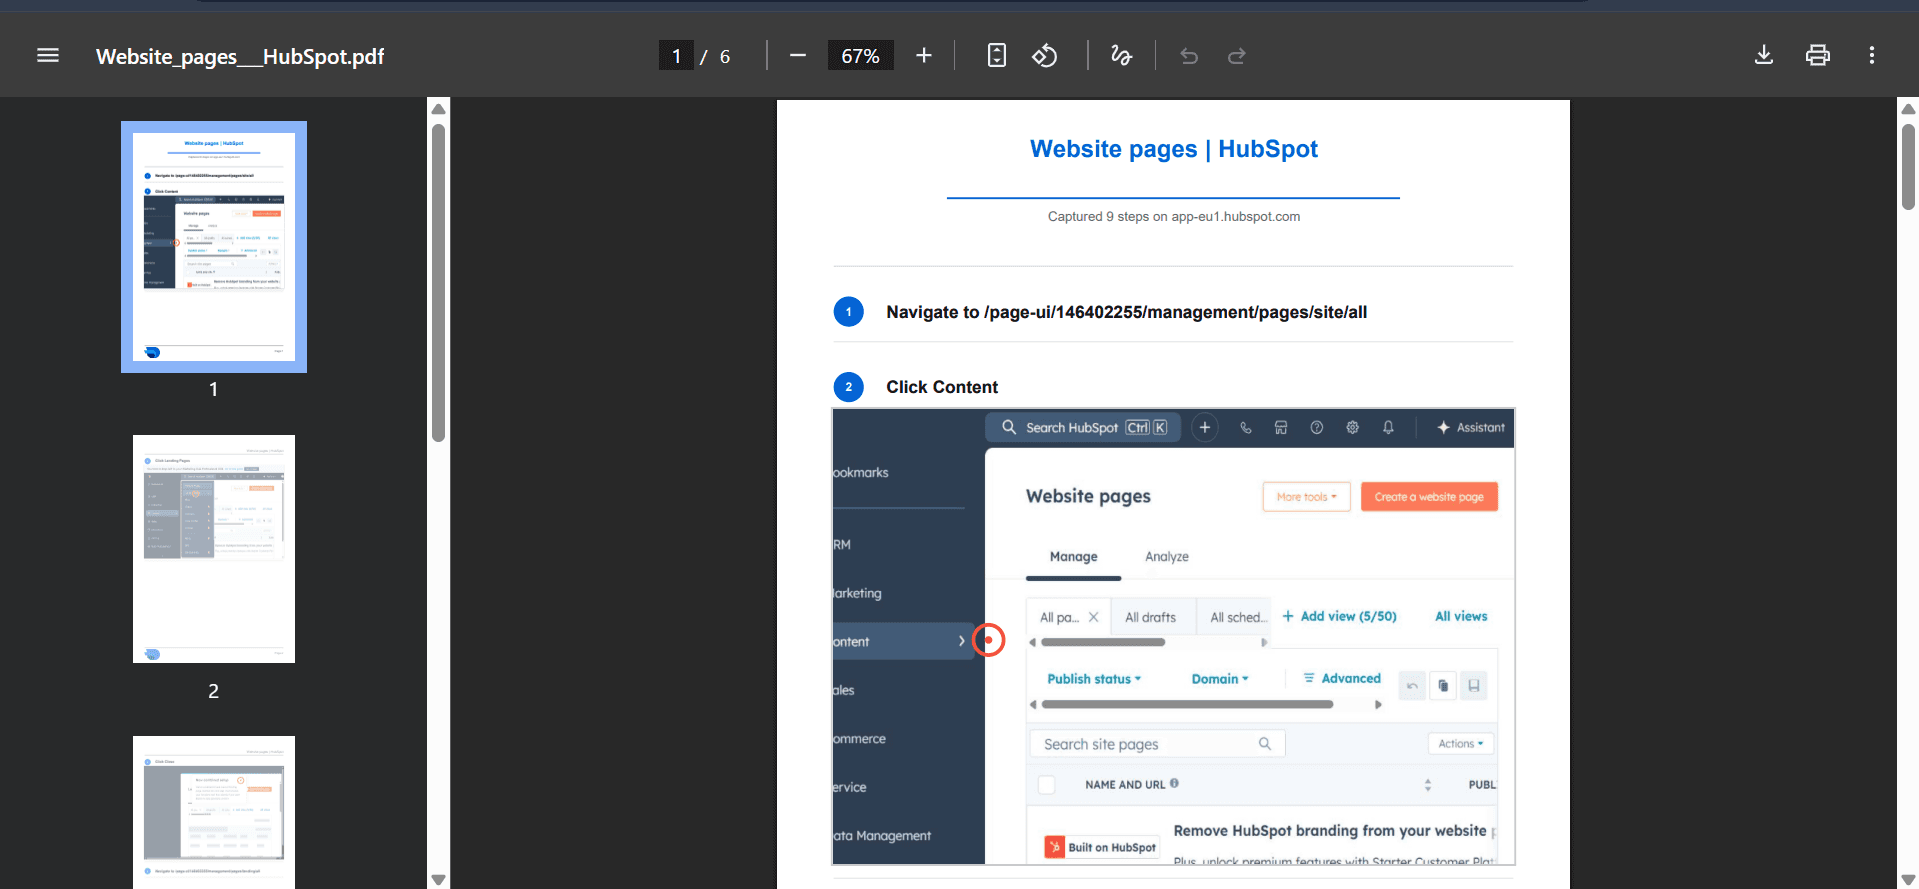This screenshot has height=889, width=1919.
Task: Open the Domain filter dropdown
Action: click(x=1220, y=679)
